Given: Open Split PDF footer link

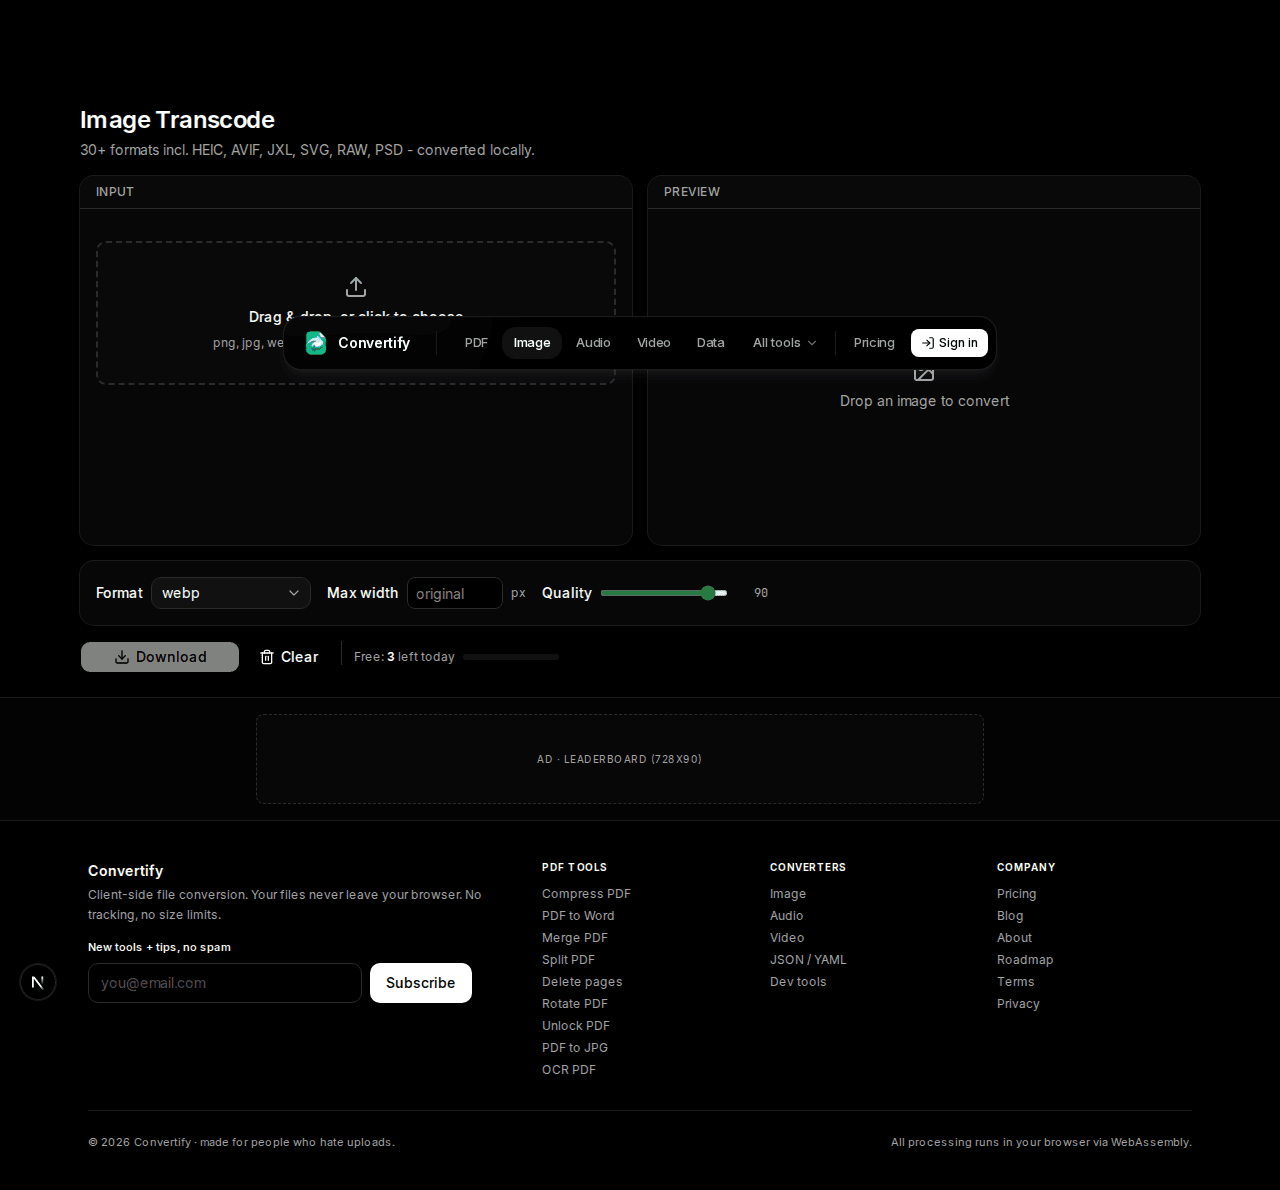Looking at the screenshot, I should click(x=568, y=960).
